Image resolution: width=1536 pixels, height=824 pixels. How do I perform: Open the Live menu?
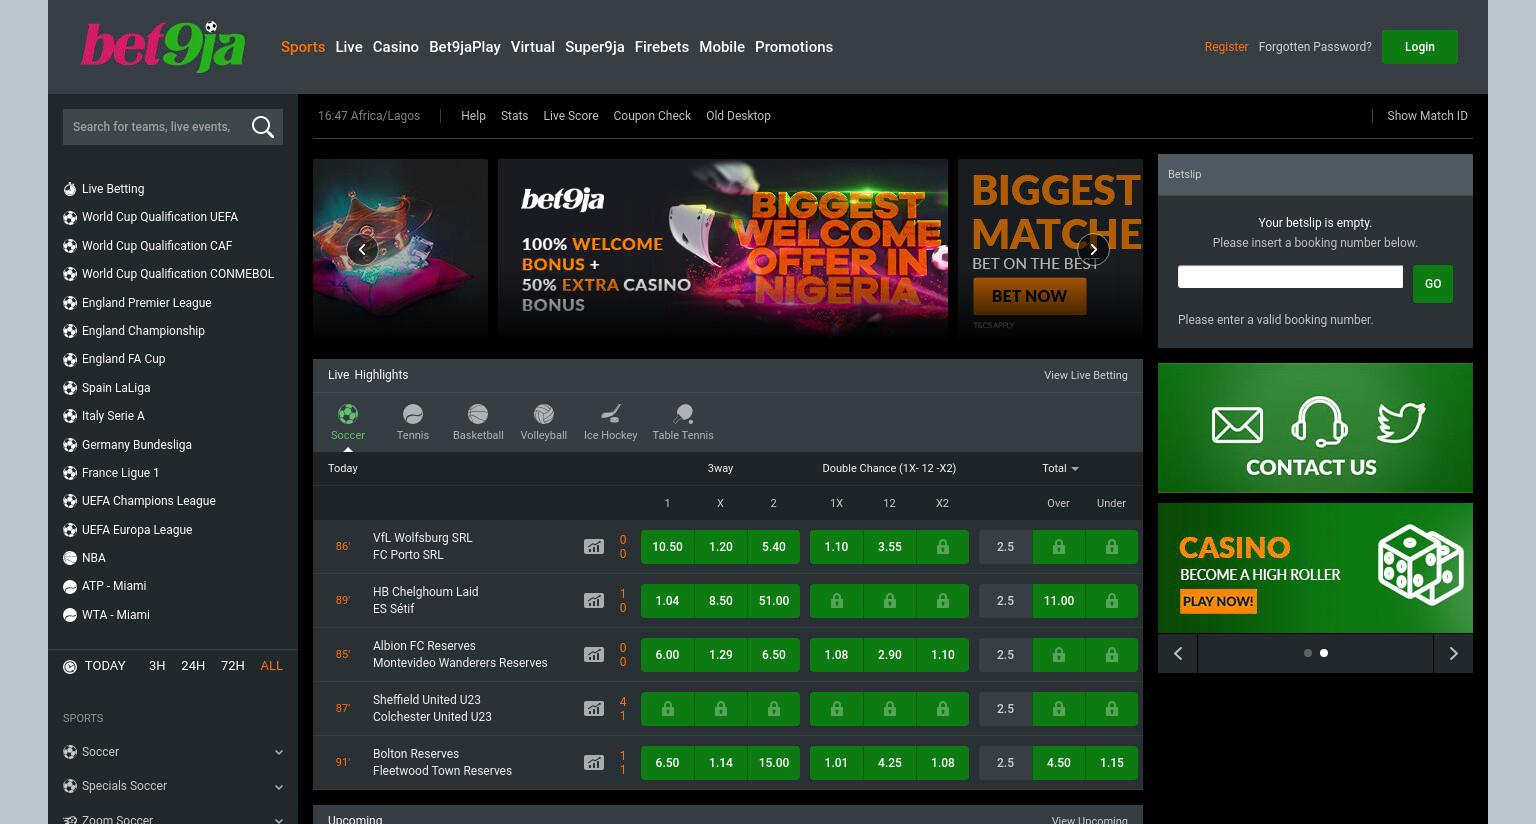click(349, 47)
